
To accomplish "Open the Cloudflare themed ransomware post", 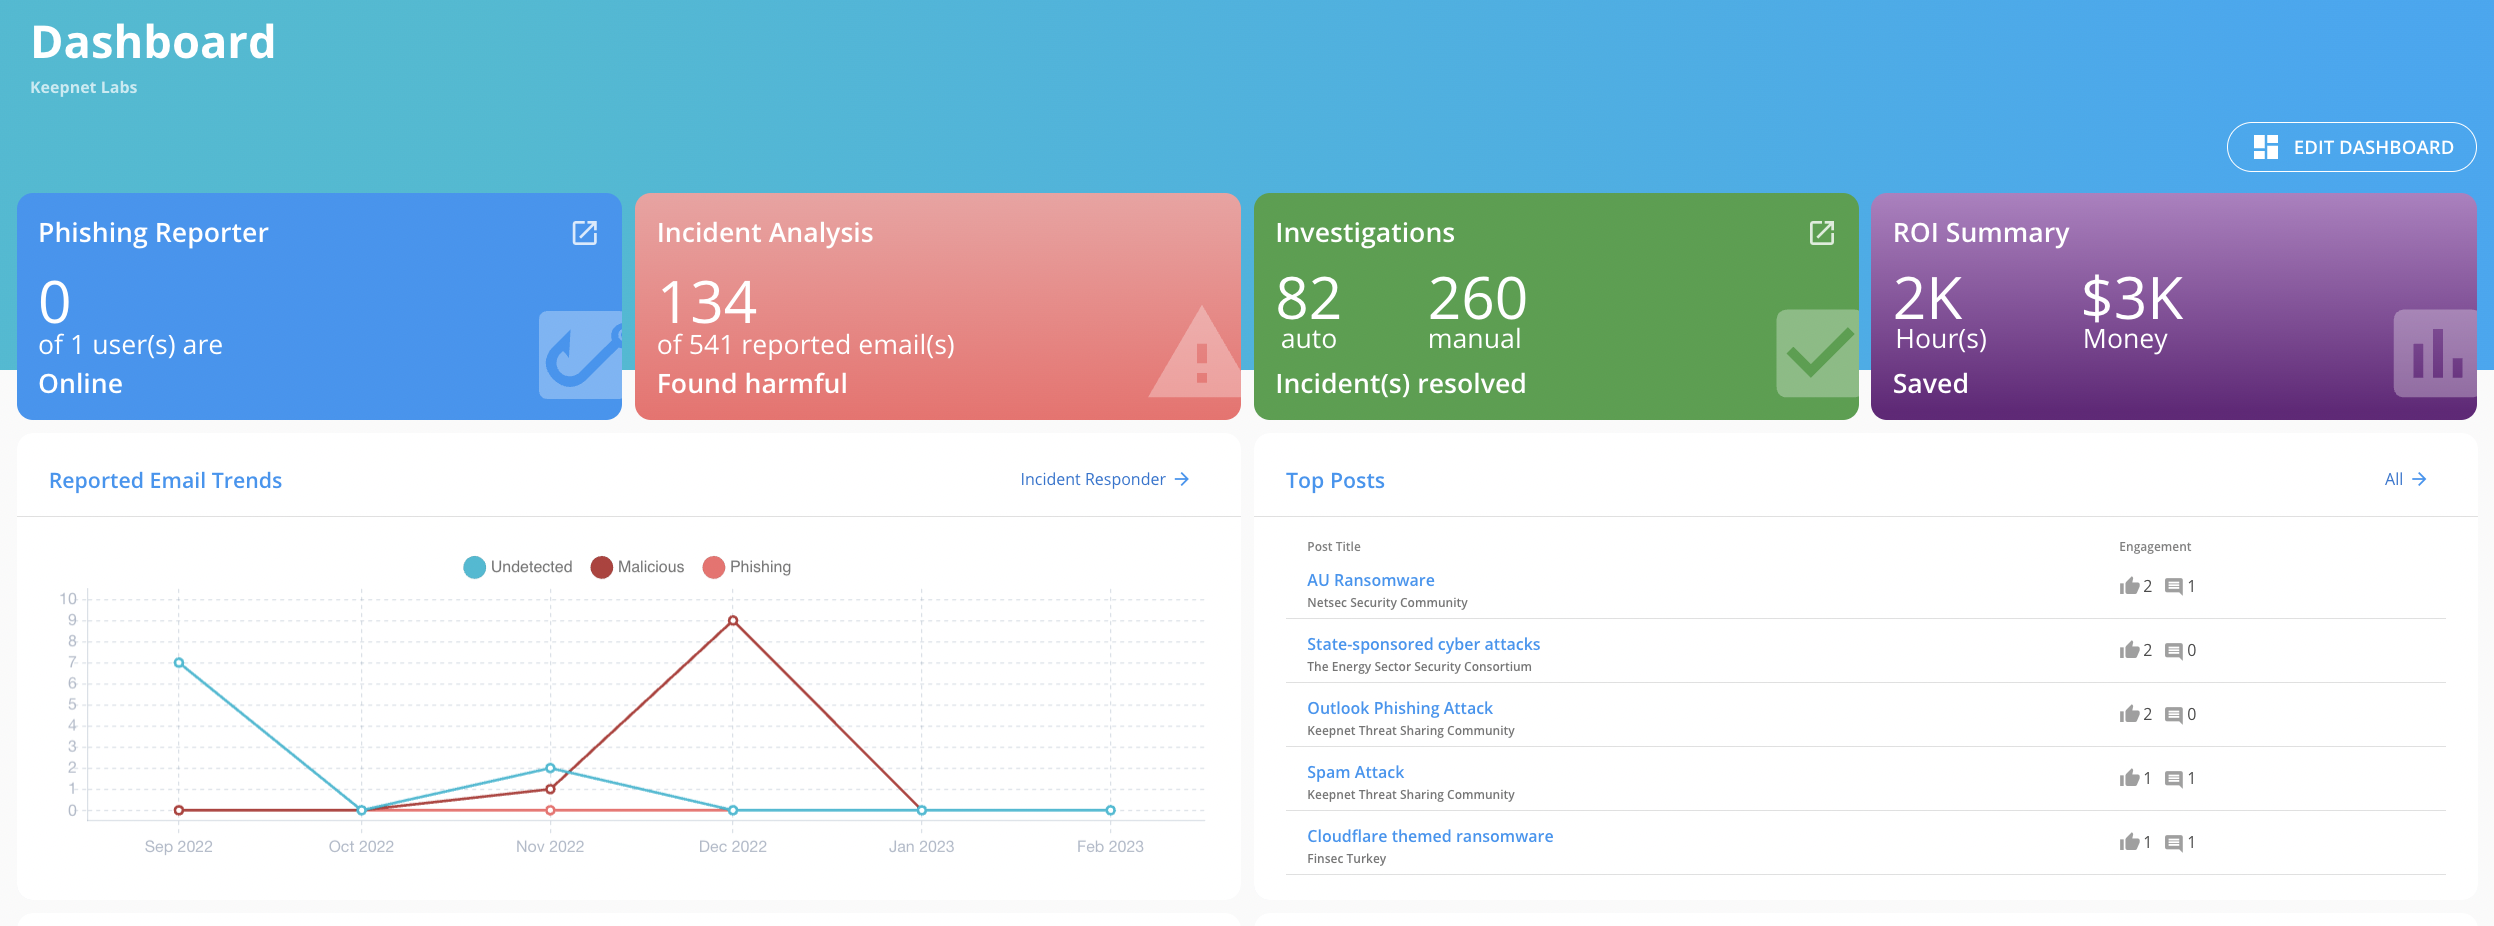I will 1429,836.
